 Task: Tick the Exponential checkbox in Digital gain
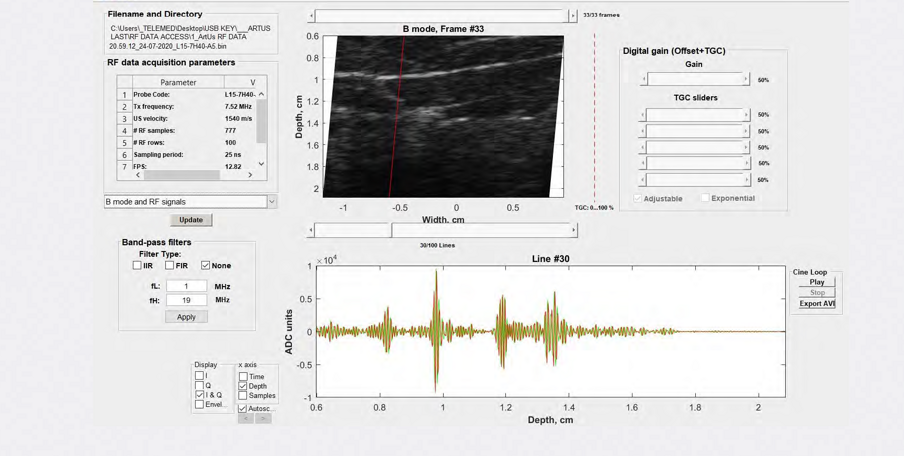705,198
